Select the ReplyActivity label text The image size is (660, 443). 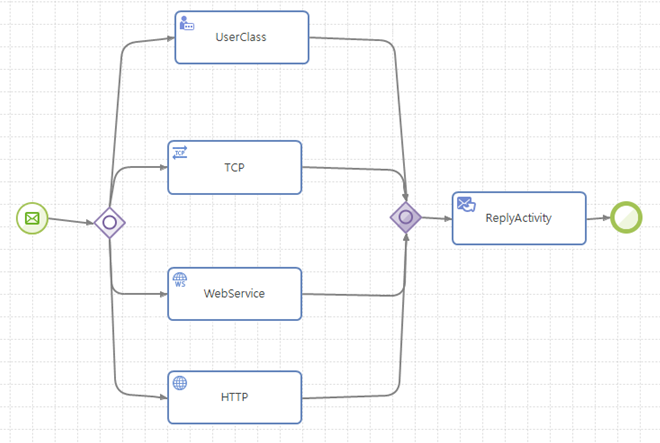(x=518, y=217)
